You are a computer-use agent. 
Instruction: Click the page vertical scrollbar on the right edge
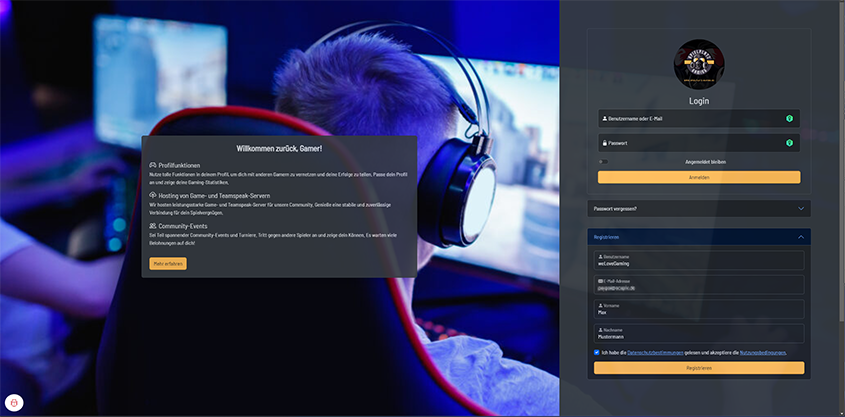842,162
